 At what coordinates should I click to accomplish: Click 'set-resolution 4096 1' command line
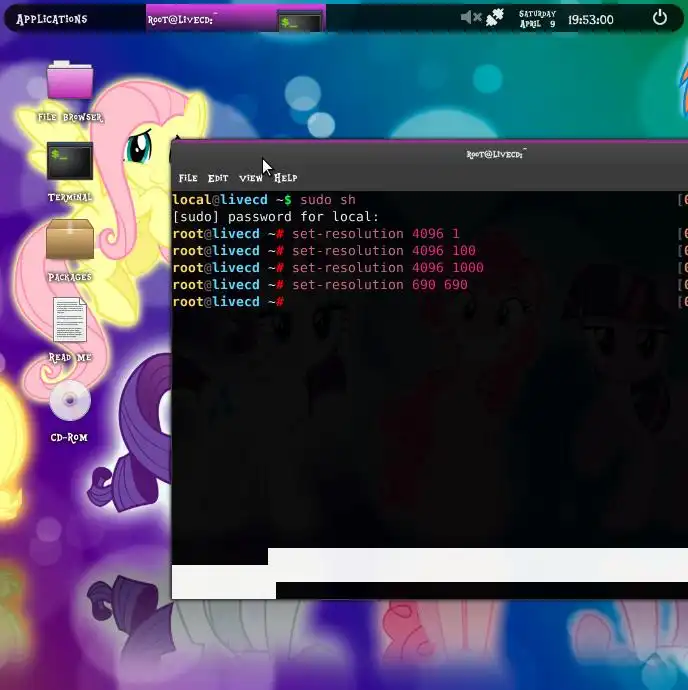click(x=375, y=234)
